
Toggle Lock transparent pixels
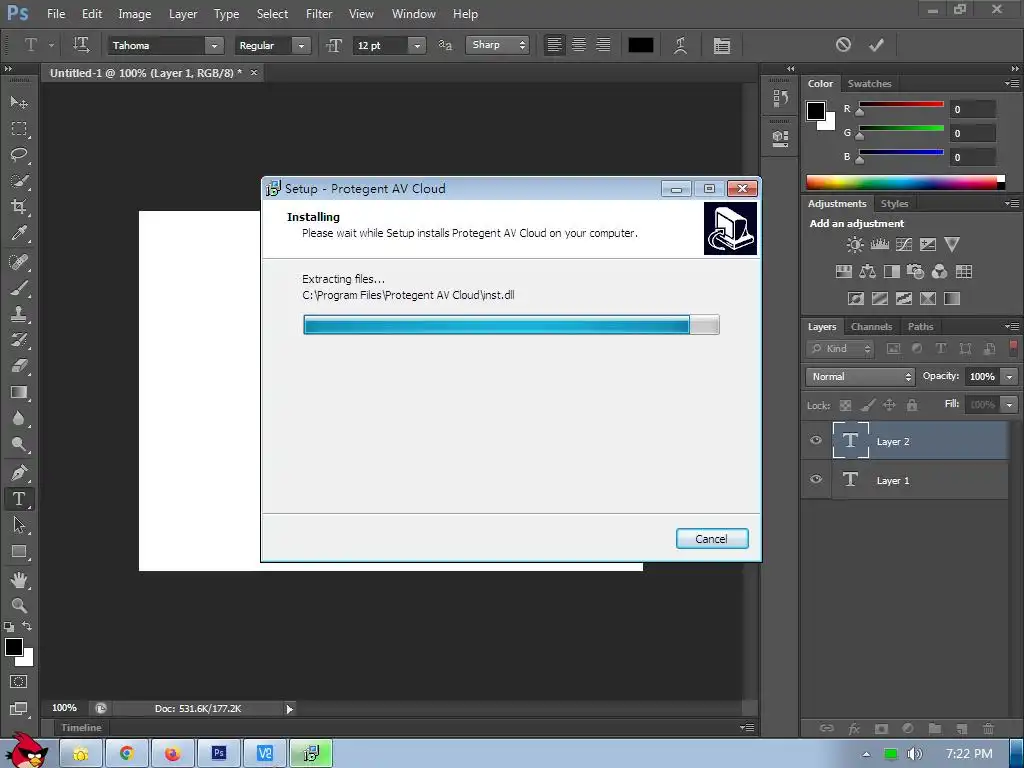[x=845, y=406]
